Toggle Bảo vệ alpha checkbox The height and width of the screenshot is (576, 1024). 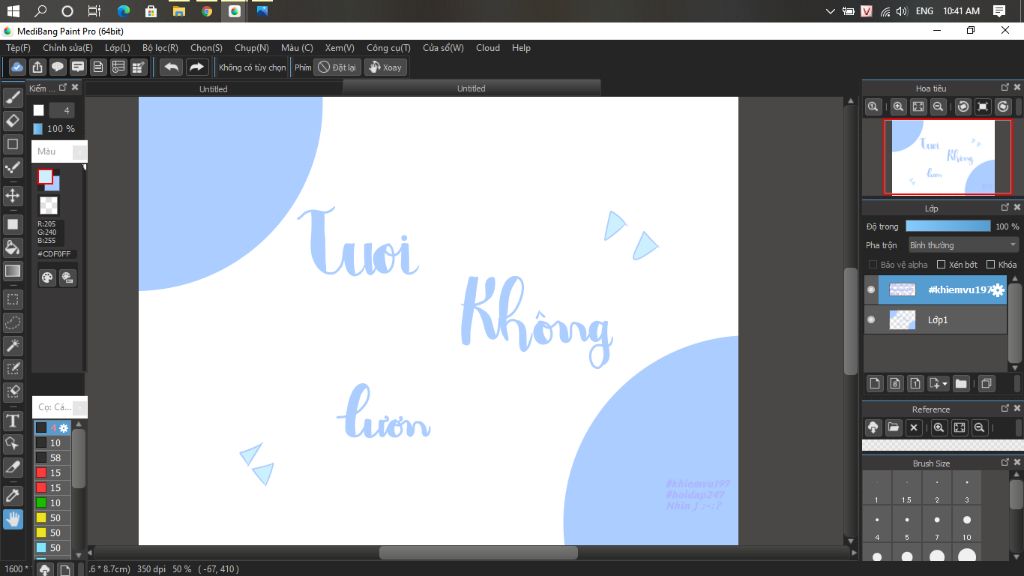pos(872,264)
